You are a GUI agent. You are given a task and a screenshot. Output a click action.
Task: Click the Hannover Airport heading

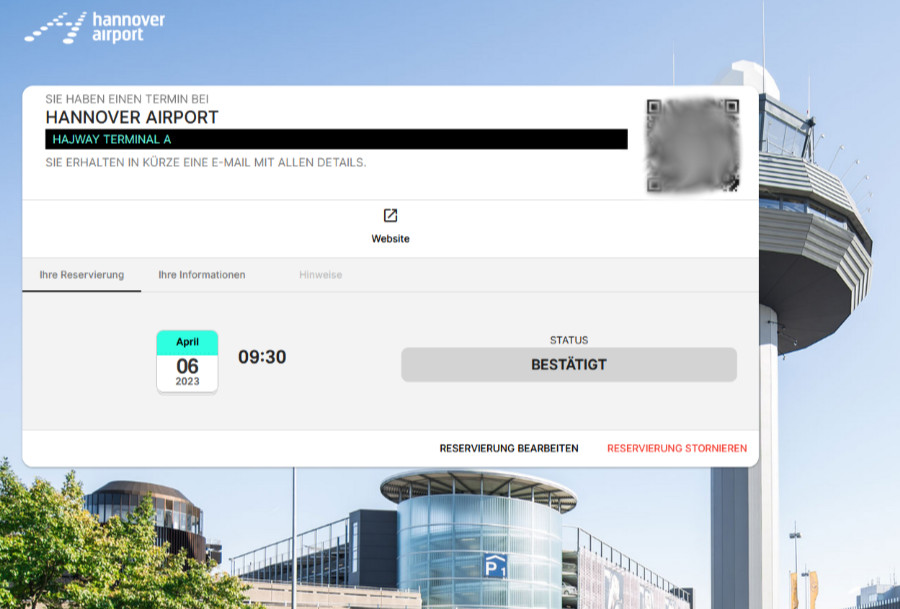[x=132, y=118]
